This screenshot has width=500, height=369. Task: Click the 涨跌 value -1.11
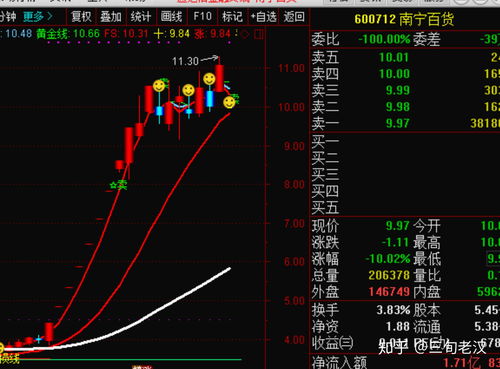[395, 242]
